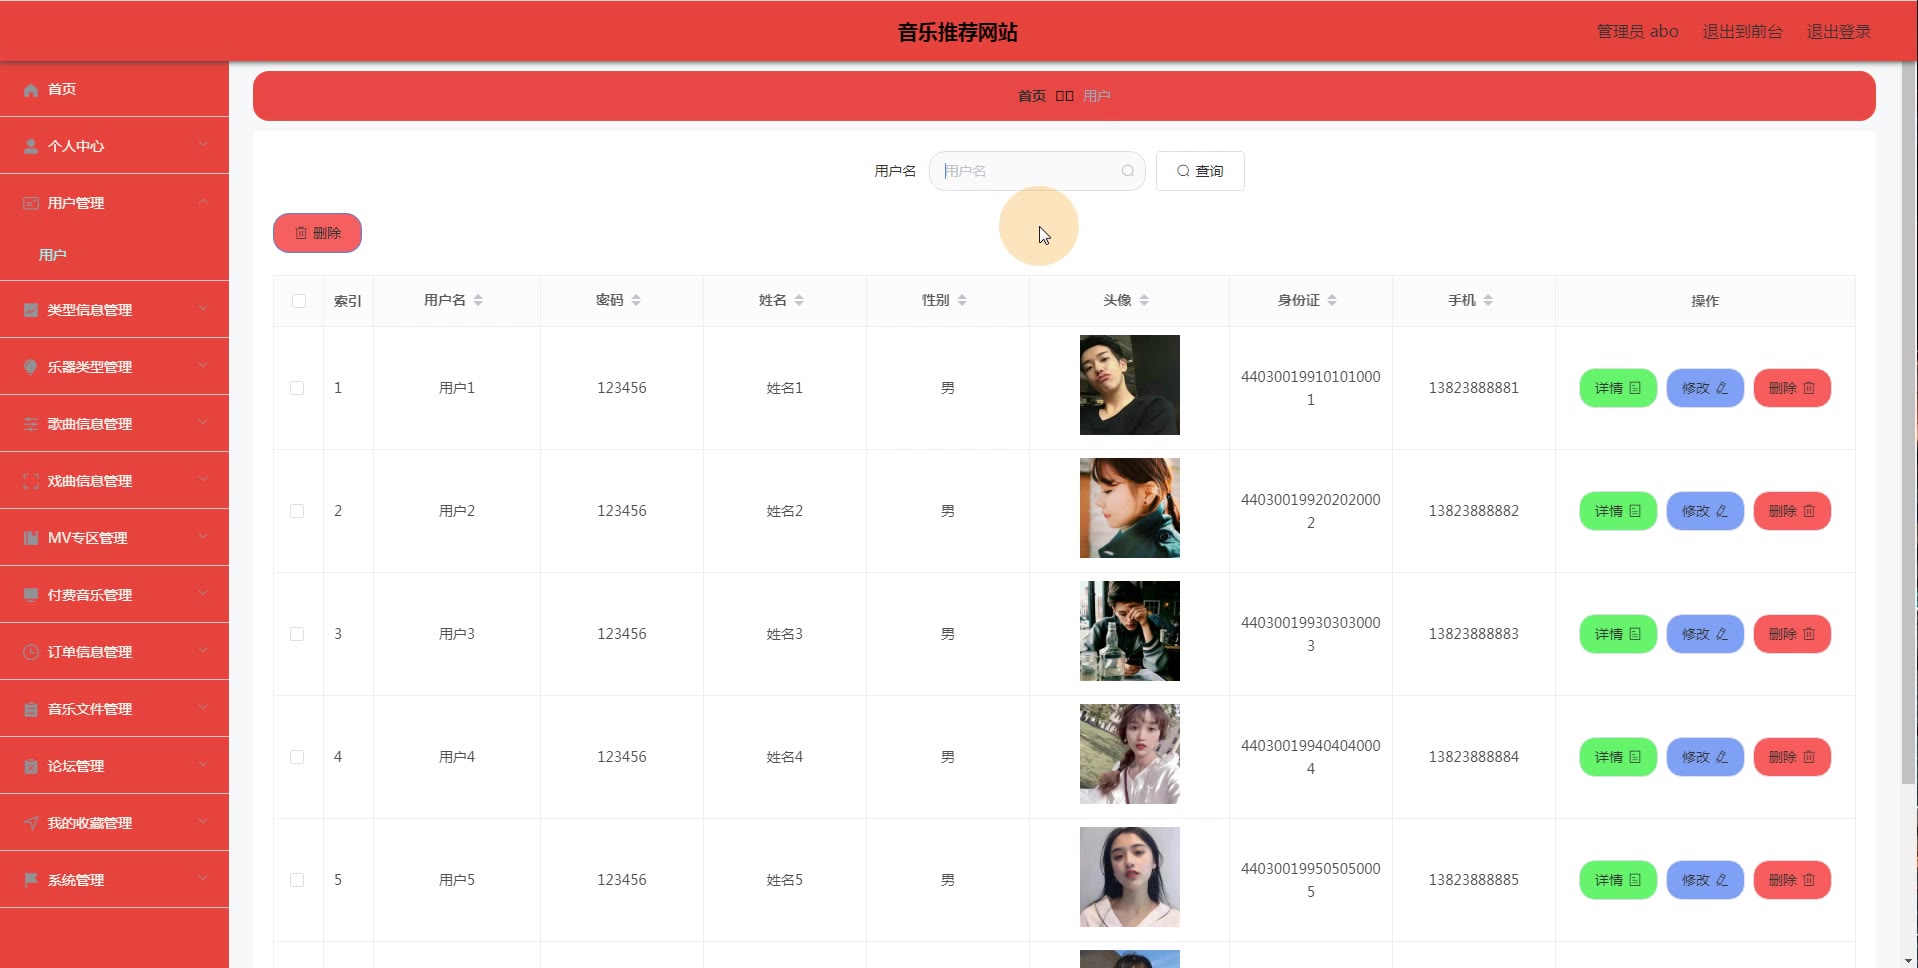The width and height of the screenshot is (1918, 968).
Task: Click 退出到前台 link in header
Action: tap(1742, 32)
